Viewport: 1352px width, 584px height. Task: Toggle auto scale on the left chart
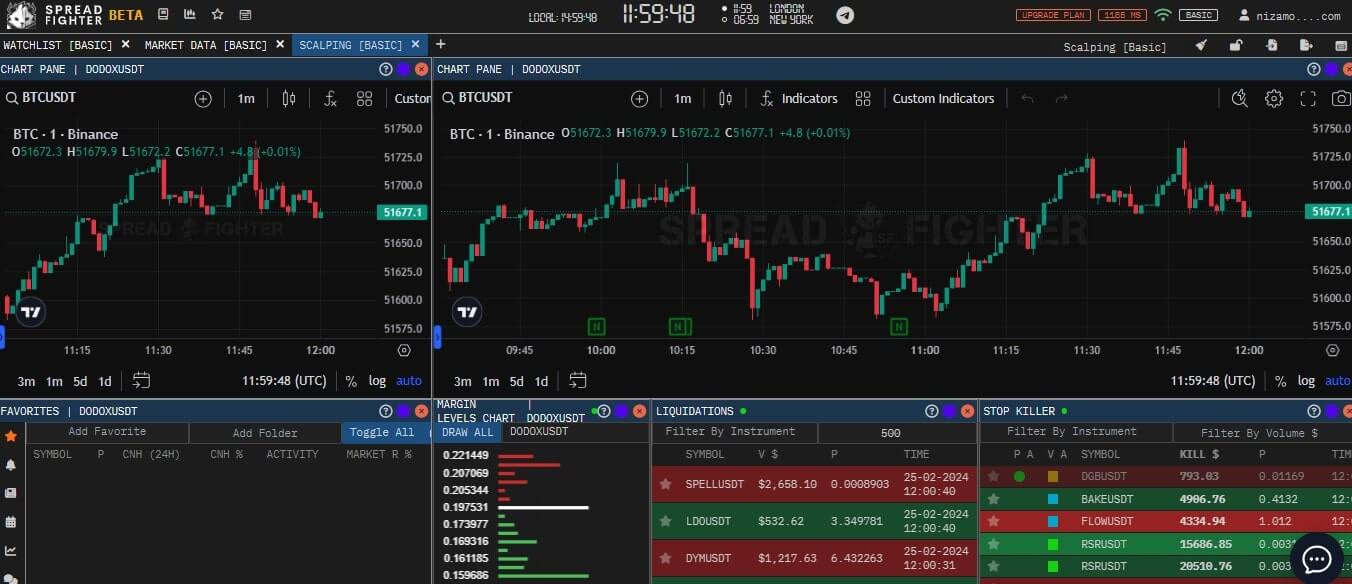[x=408, y=381]
